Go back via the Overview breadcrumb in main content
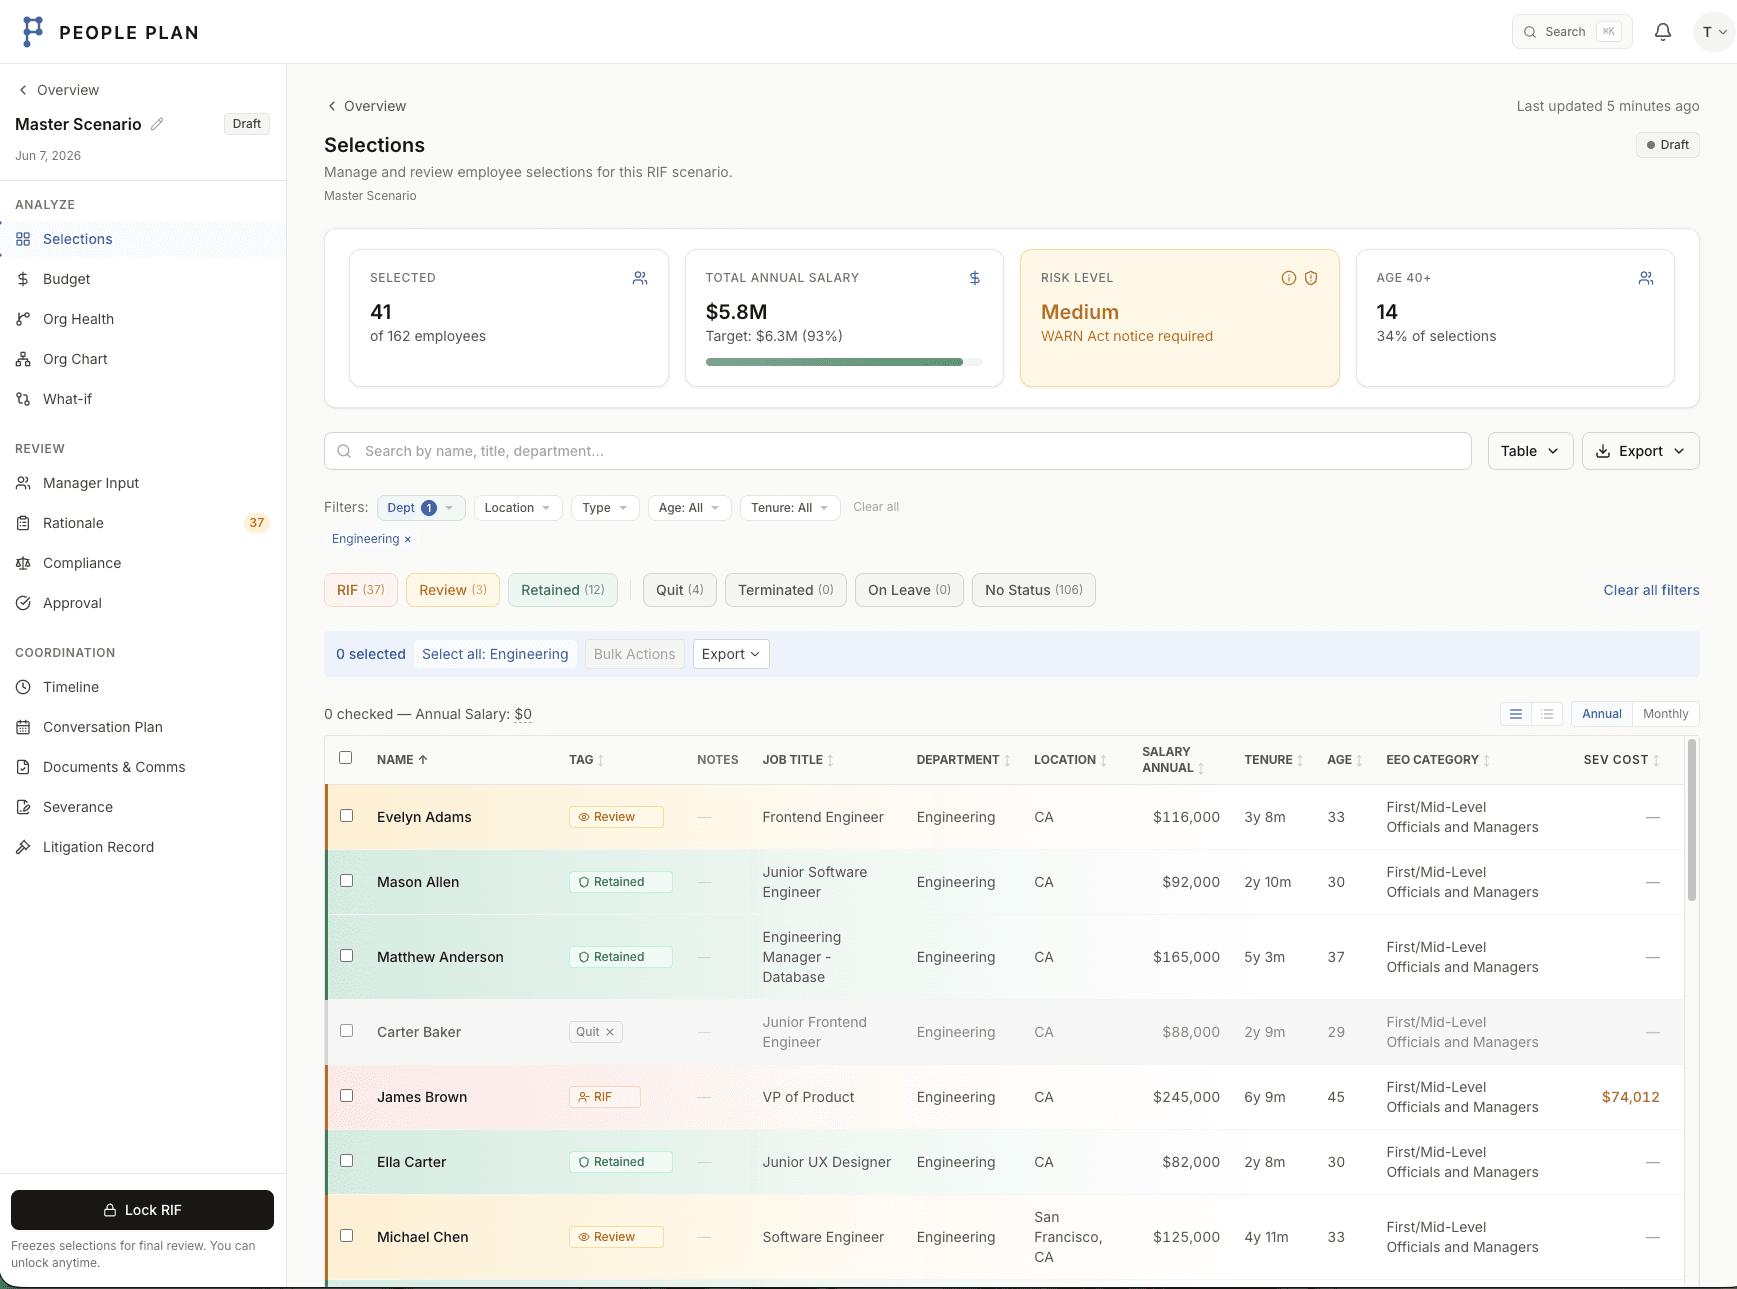This screenshot has width=1737, height=1289. click(366, 106)
